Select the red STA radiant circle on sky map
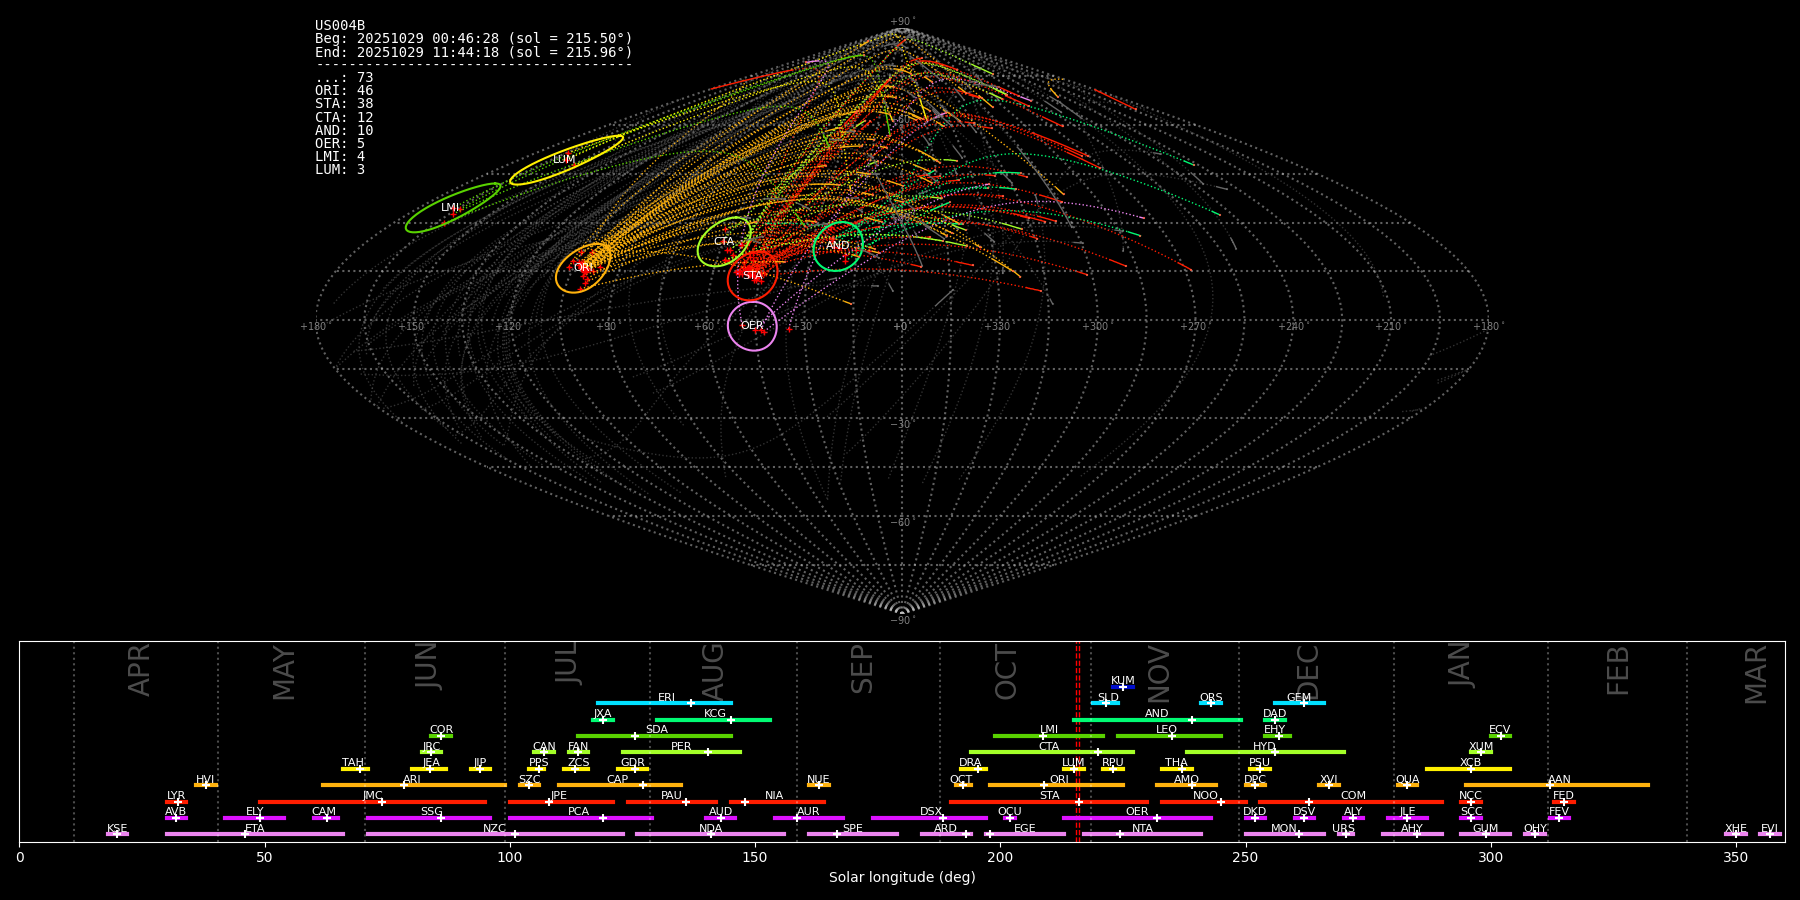Image resolution: width=1800 pixels, height=900 pixels. click(753, 276)
